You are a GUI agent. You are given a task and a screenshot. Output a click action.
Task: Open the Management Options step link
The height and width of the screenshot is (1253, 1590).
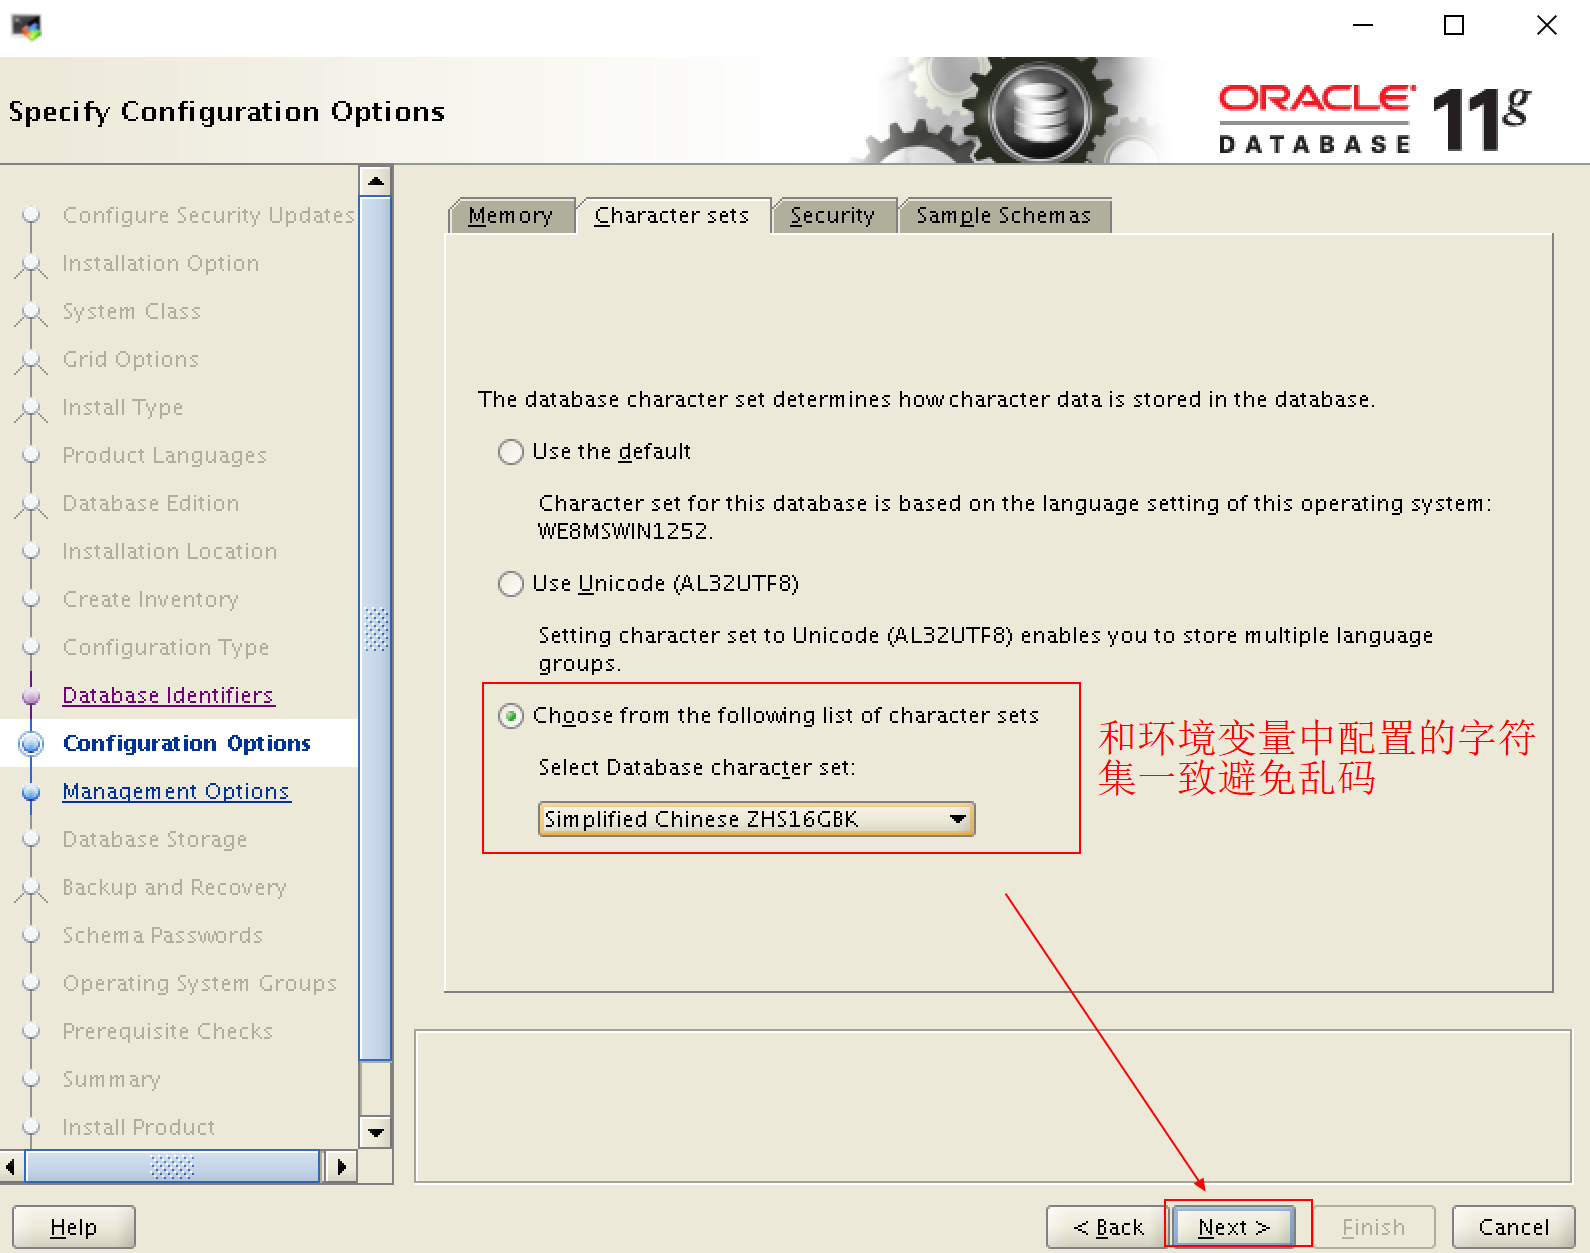176,792
